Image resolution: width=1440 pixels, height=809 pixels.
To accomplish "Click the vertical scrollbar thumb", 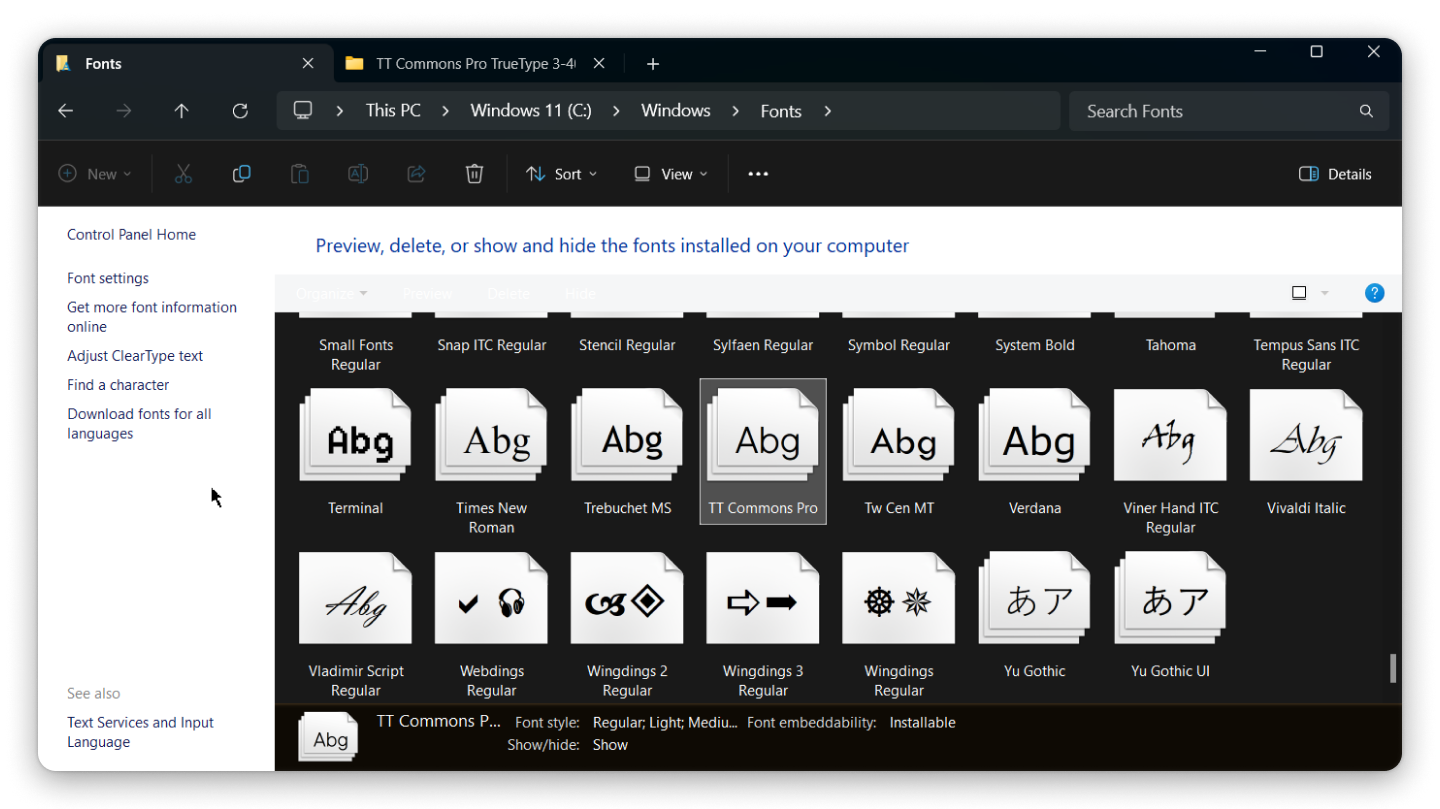I will pyautogui.click(x=1393, y=668).
